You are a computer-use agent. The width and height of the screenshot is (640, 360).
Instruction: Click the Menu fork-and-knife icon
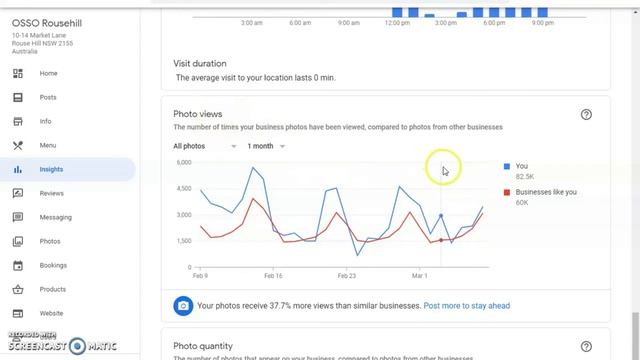click(18, 145)
